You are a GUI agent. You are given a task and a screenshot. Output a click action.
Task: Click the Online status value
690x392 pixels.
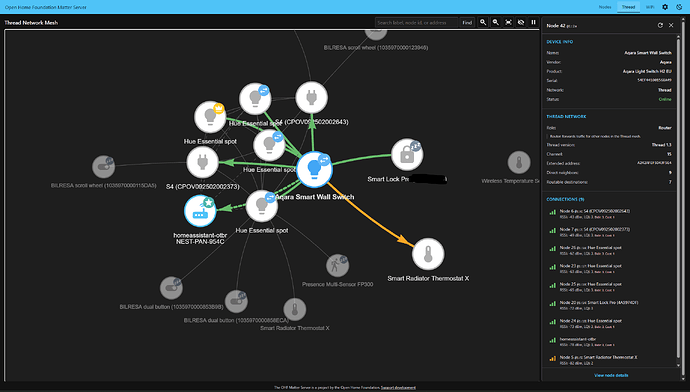pos(665,99)
